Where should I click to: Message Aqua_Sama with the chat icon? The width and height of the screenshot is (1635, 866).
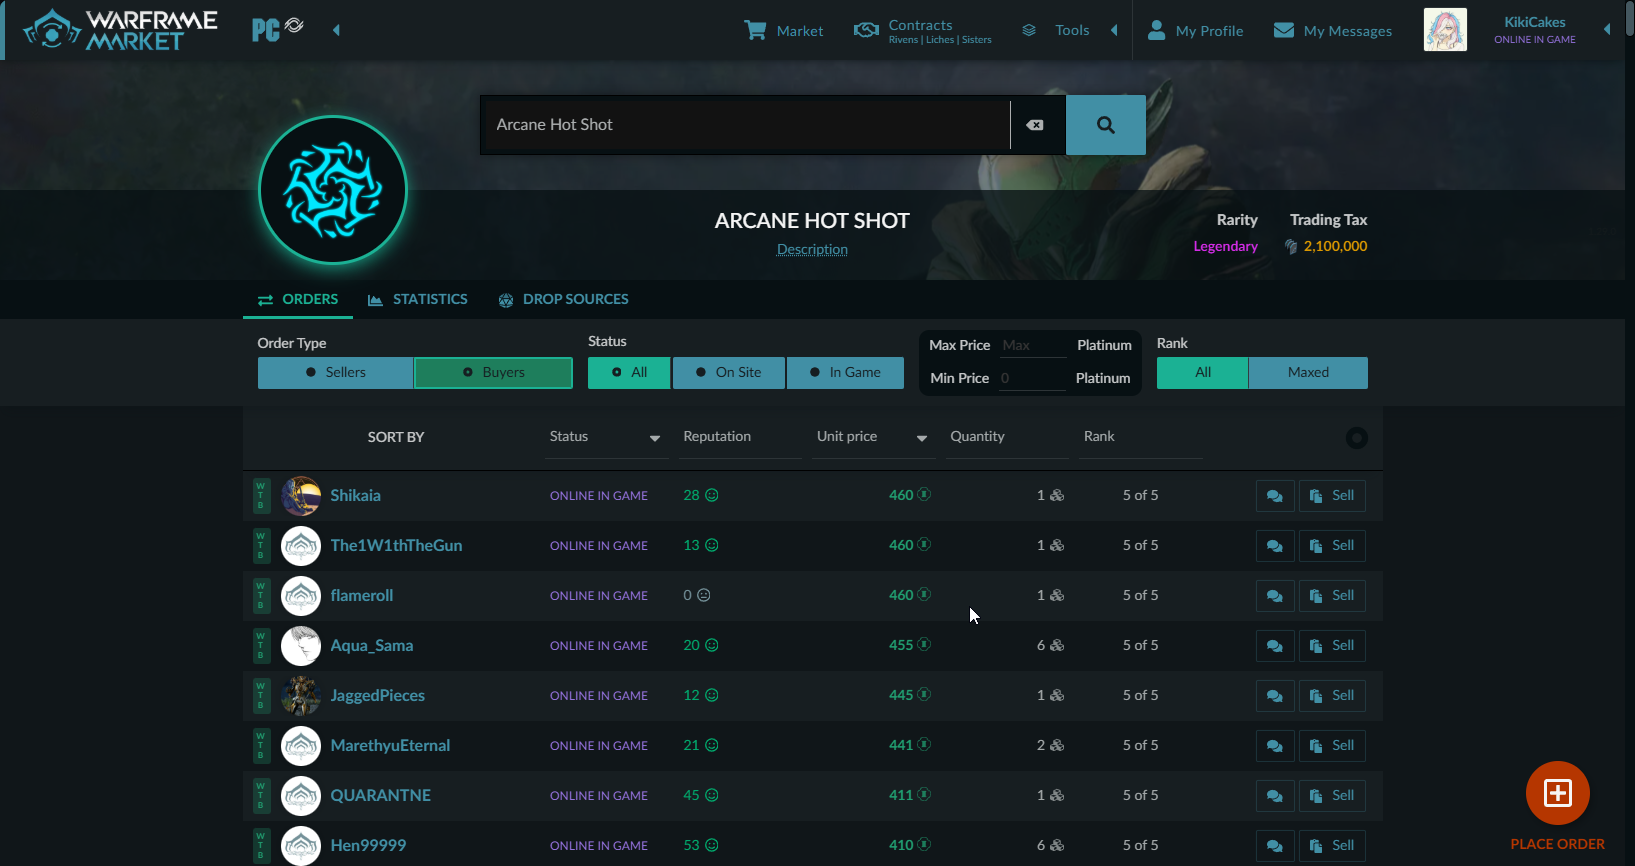click(x=1275, y=646)
